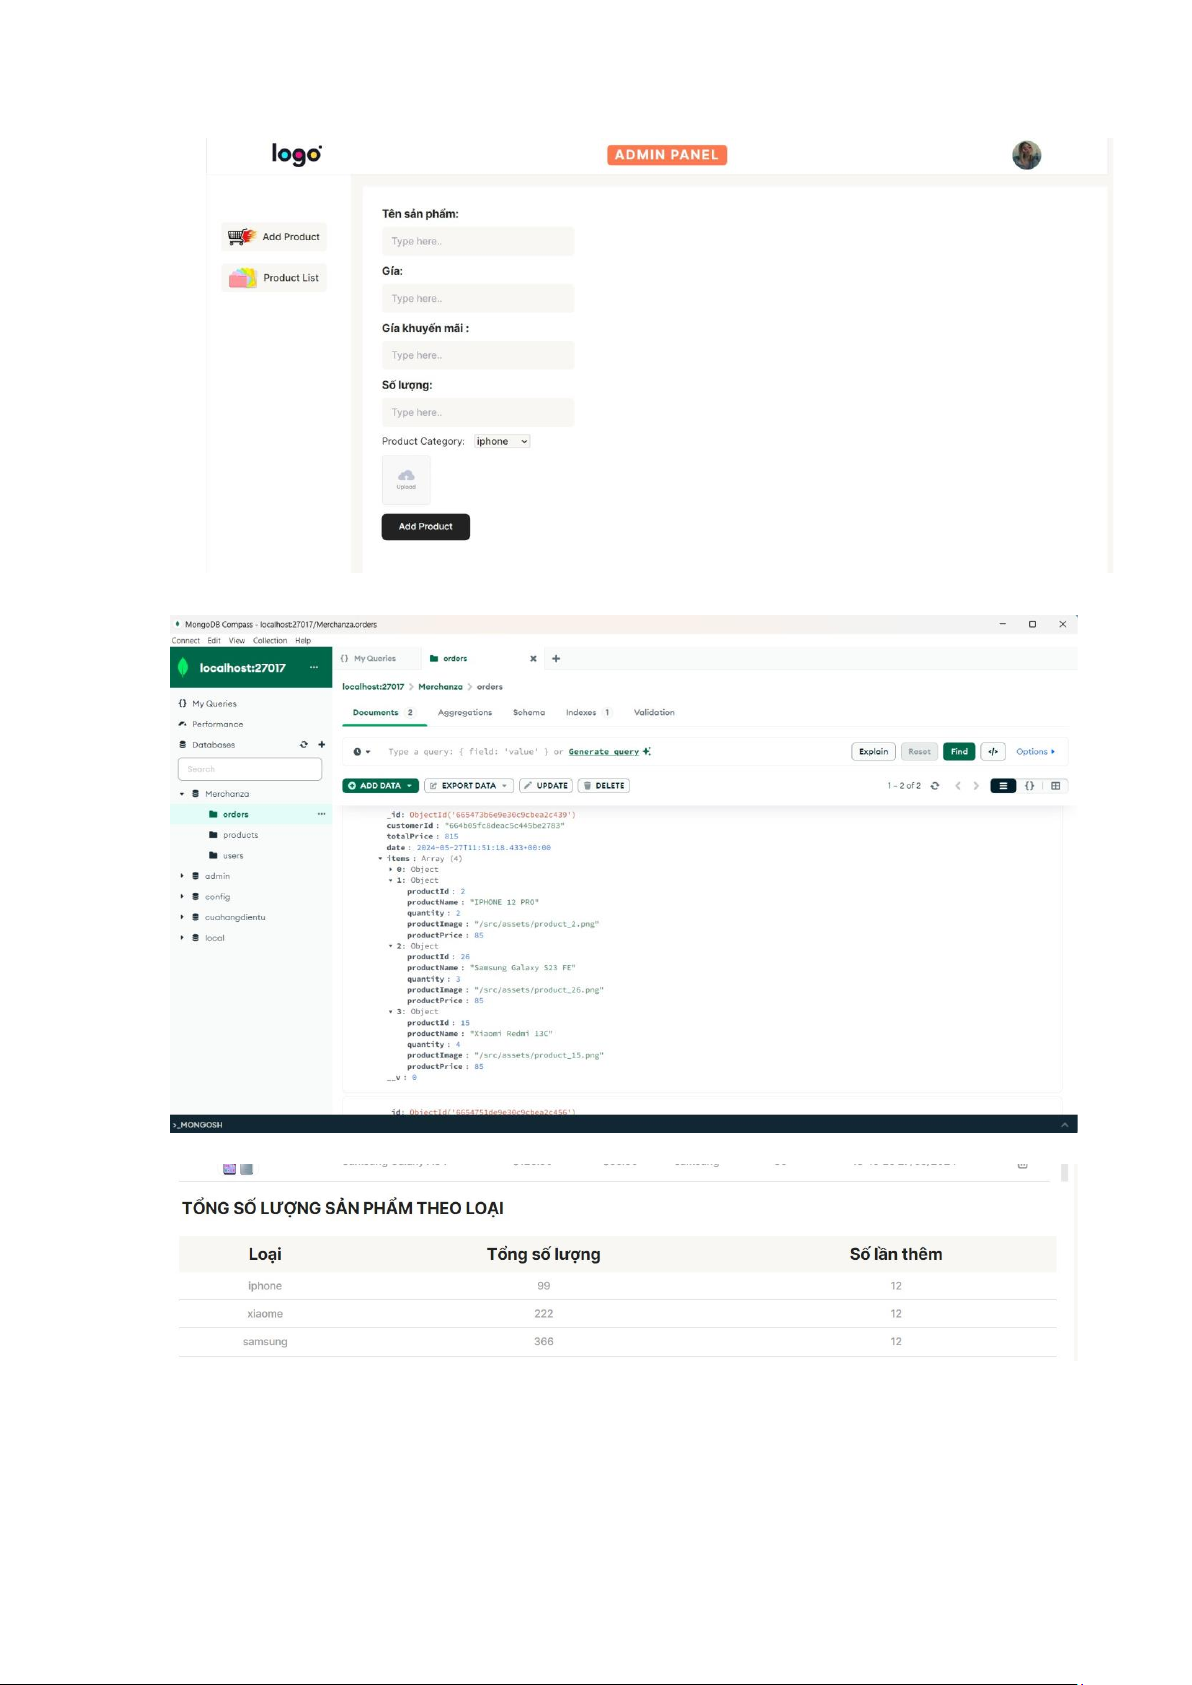Image resolution: width=1192 pixels, height=1685 pixels.
Task: Collapse the Merchanza database tree
Action: [x=182, y=794]
